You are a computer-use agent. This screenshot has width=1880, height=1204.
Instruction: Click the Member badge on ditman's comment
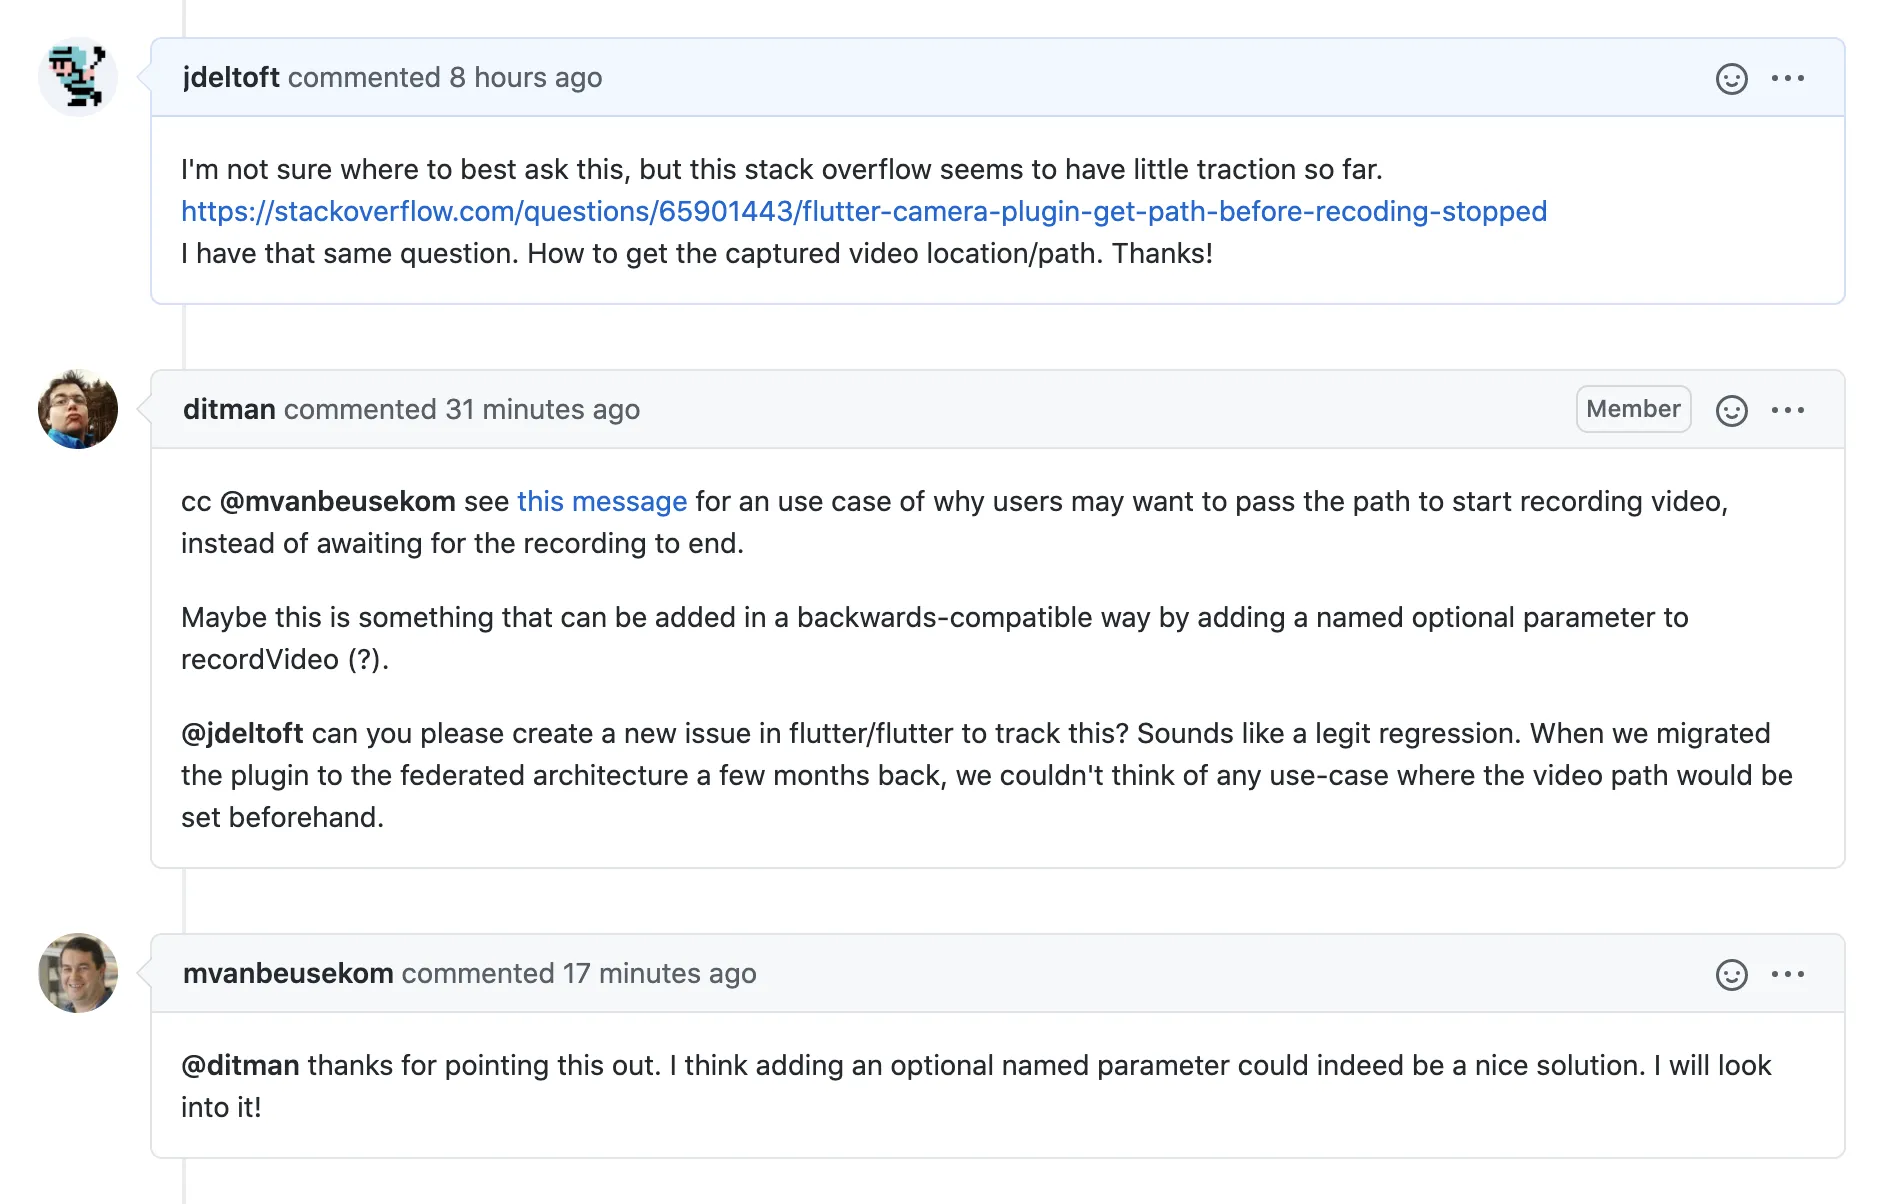(1633, 409)
